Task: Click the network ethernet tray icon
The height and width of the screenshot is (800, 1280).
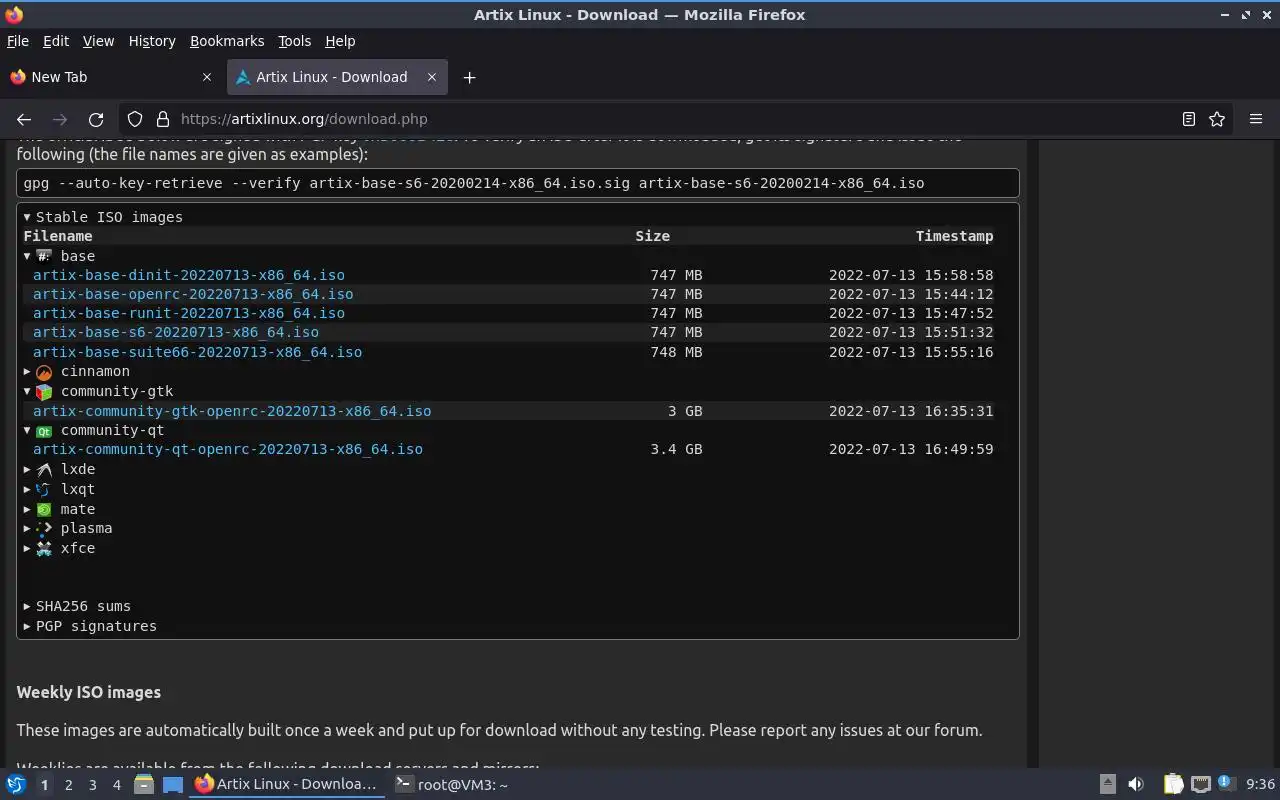Action: click(1201, 785)
